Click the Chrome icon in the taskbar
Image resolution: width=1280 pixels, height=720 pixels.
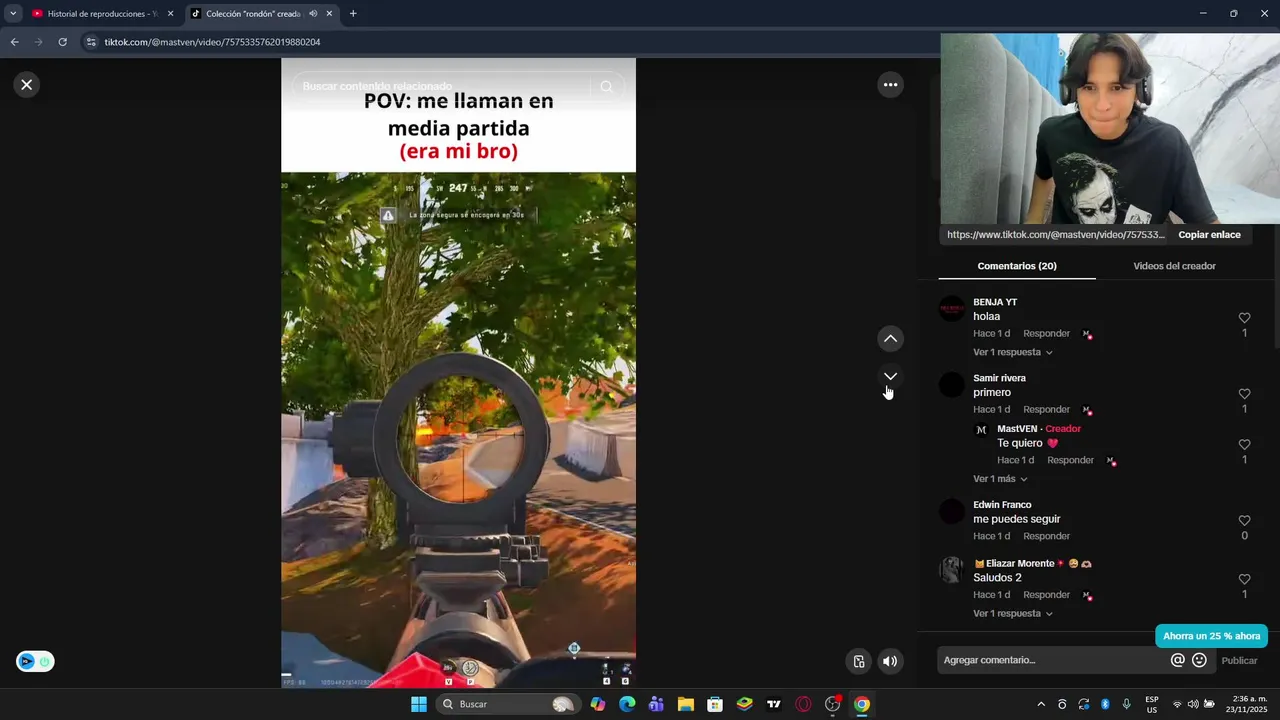[x=862, y=704]
